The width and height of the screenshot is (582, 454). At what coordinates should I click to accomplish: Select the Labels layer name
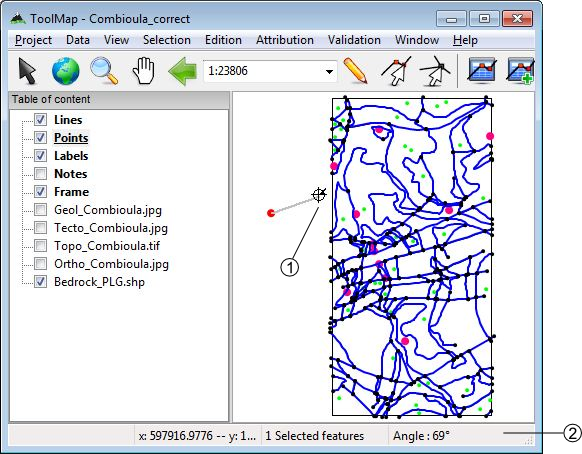[x=71, y=156]
